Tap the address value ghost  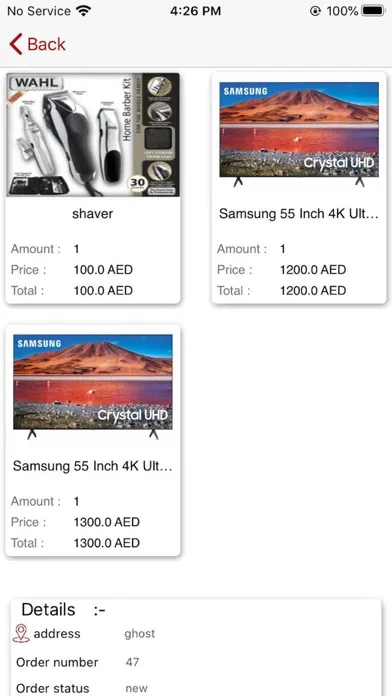click(x=140, y=633)
